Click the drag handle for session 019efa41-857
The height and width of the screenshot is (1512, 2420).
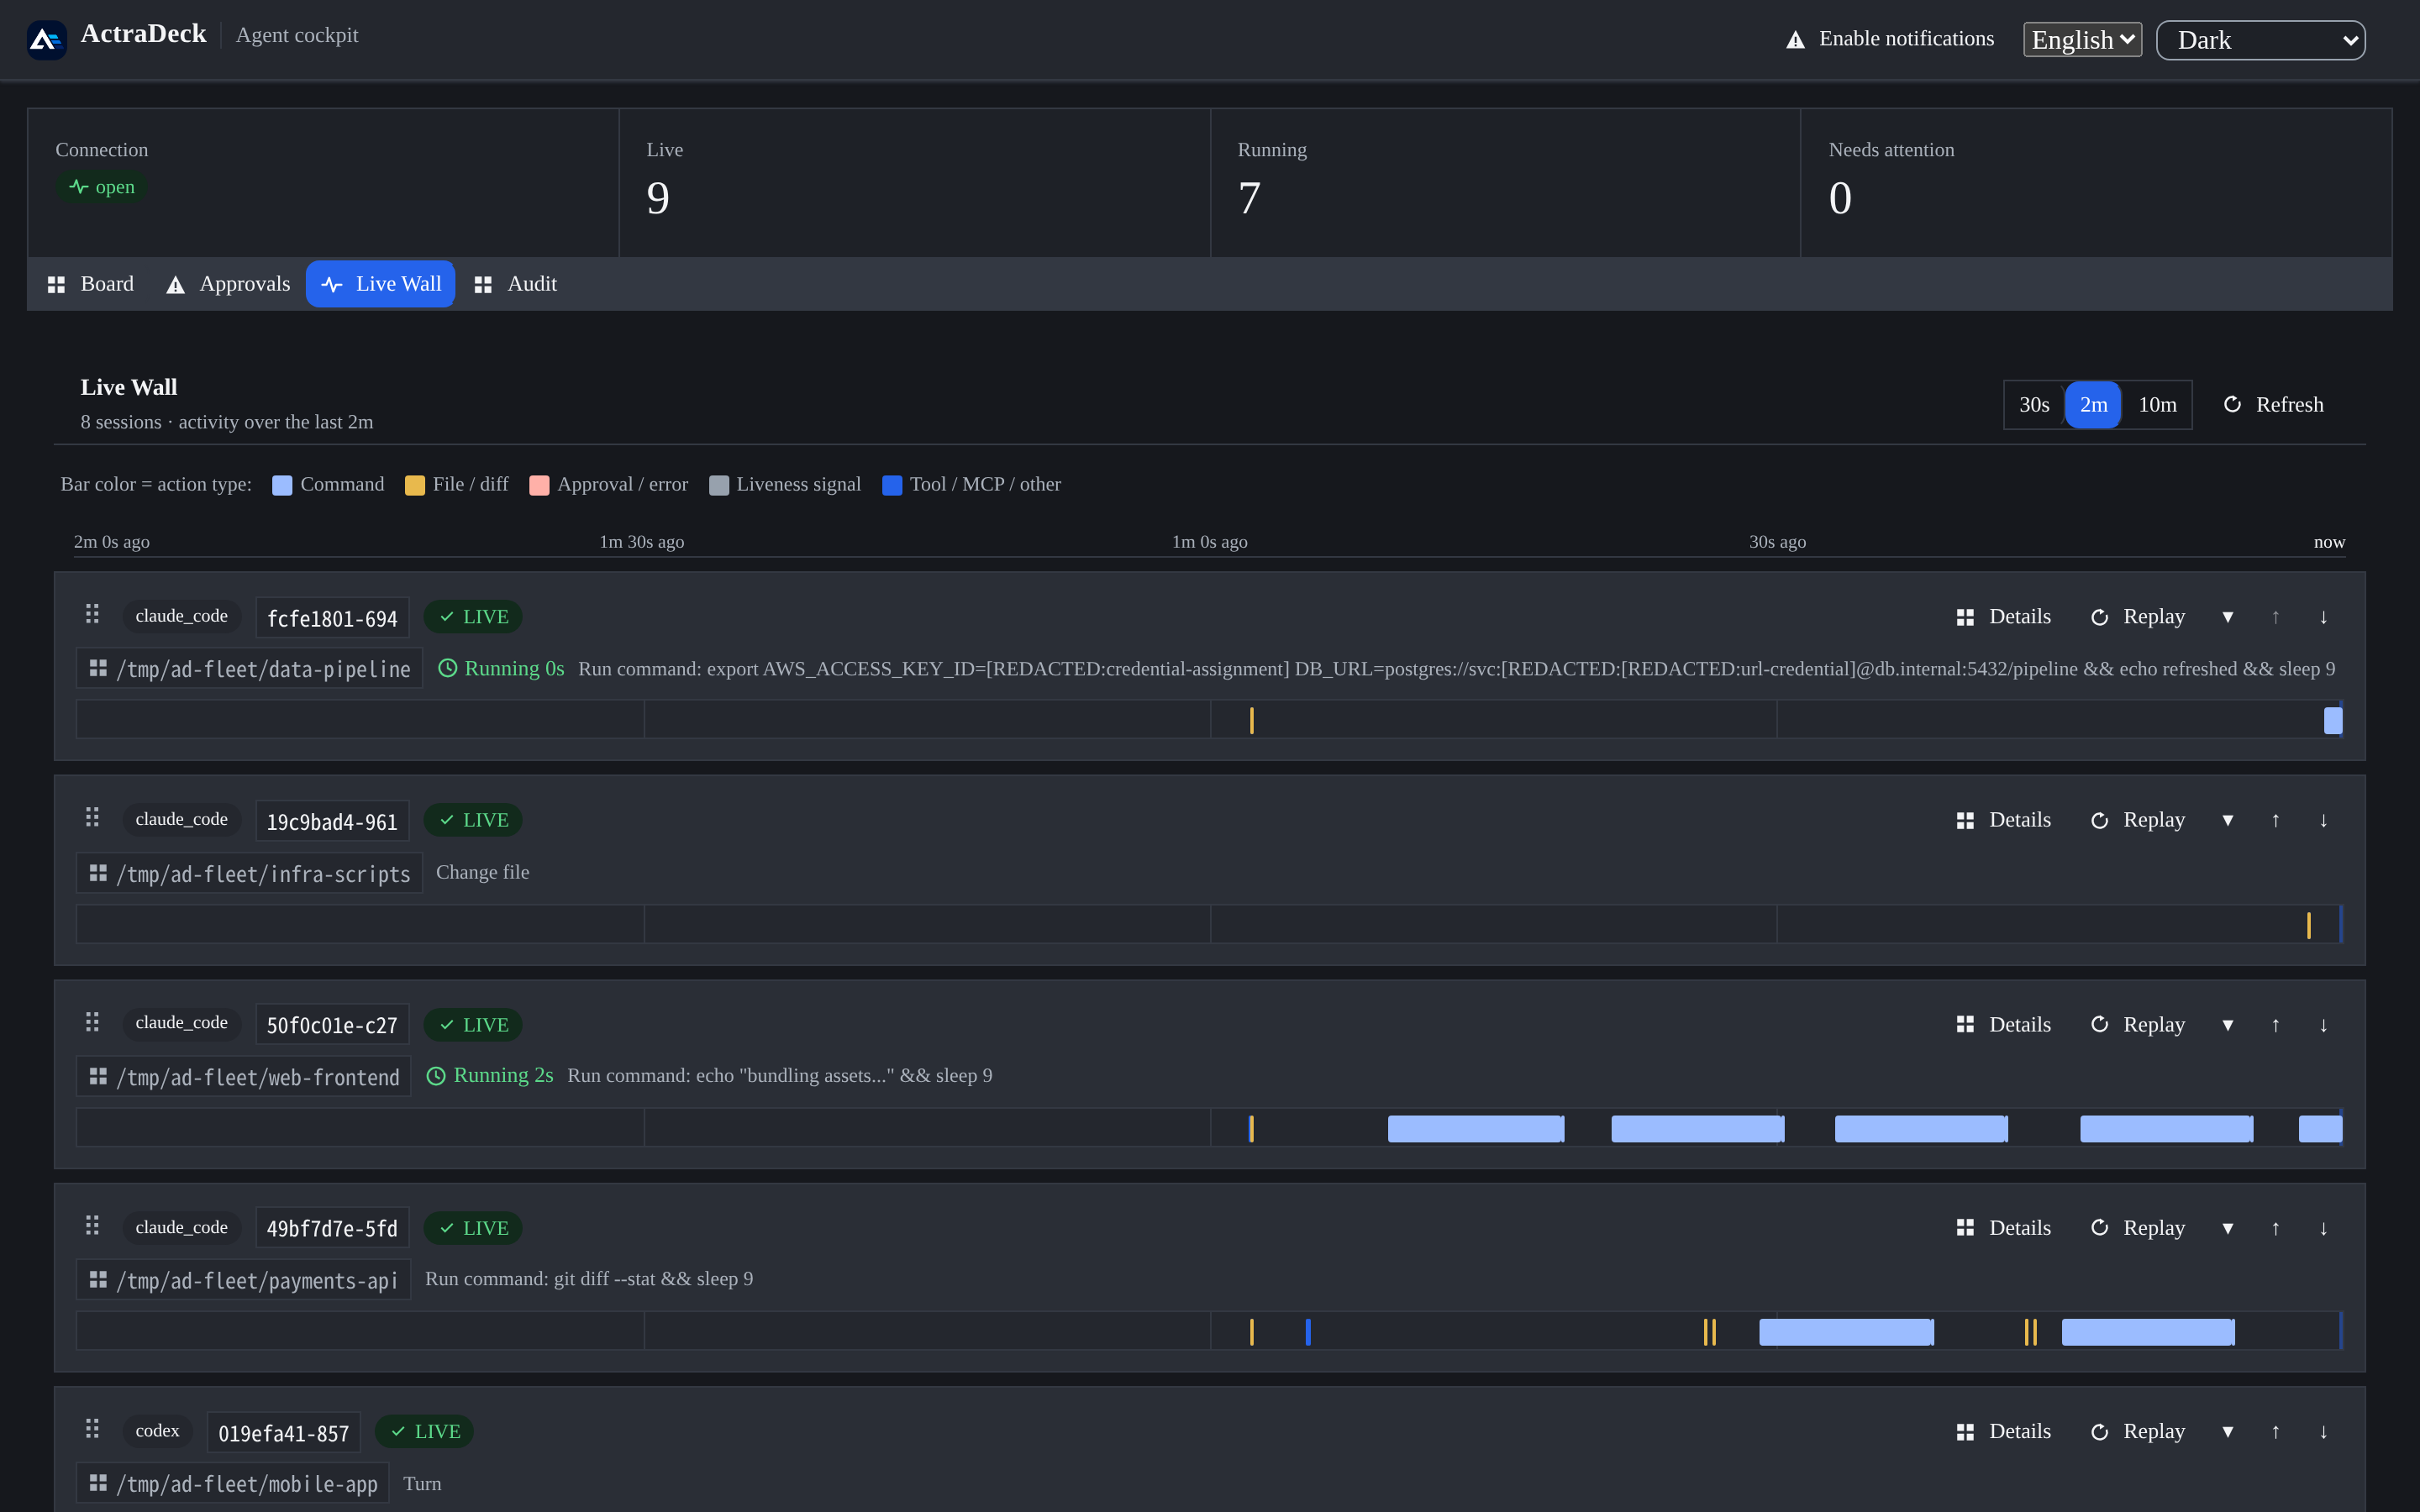(x=92, y=1429)
